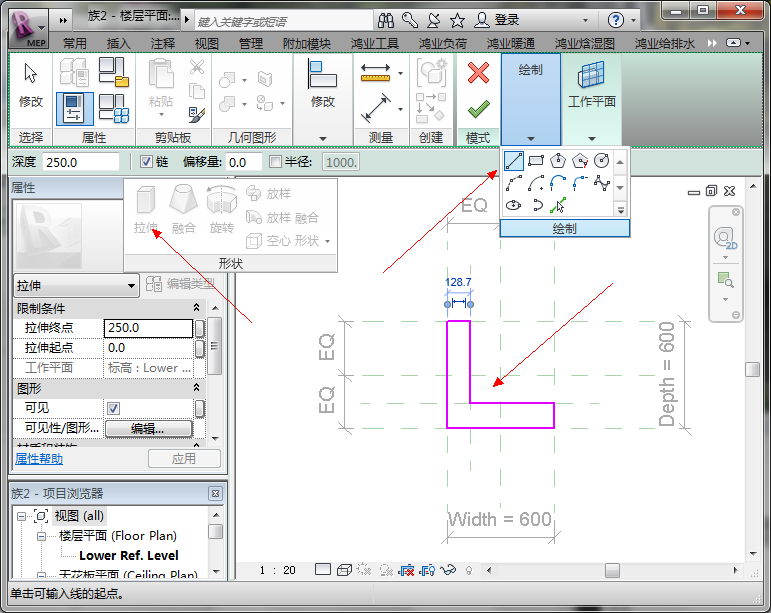This screenshot has width=771, height=613.
Task: Select the Inscribed Polygon draw tool
Action: (x=558, y=161)
